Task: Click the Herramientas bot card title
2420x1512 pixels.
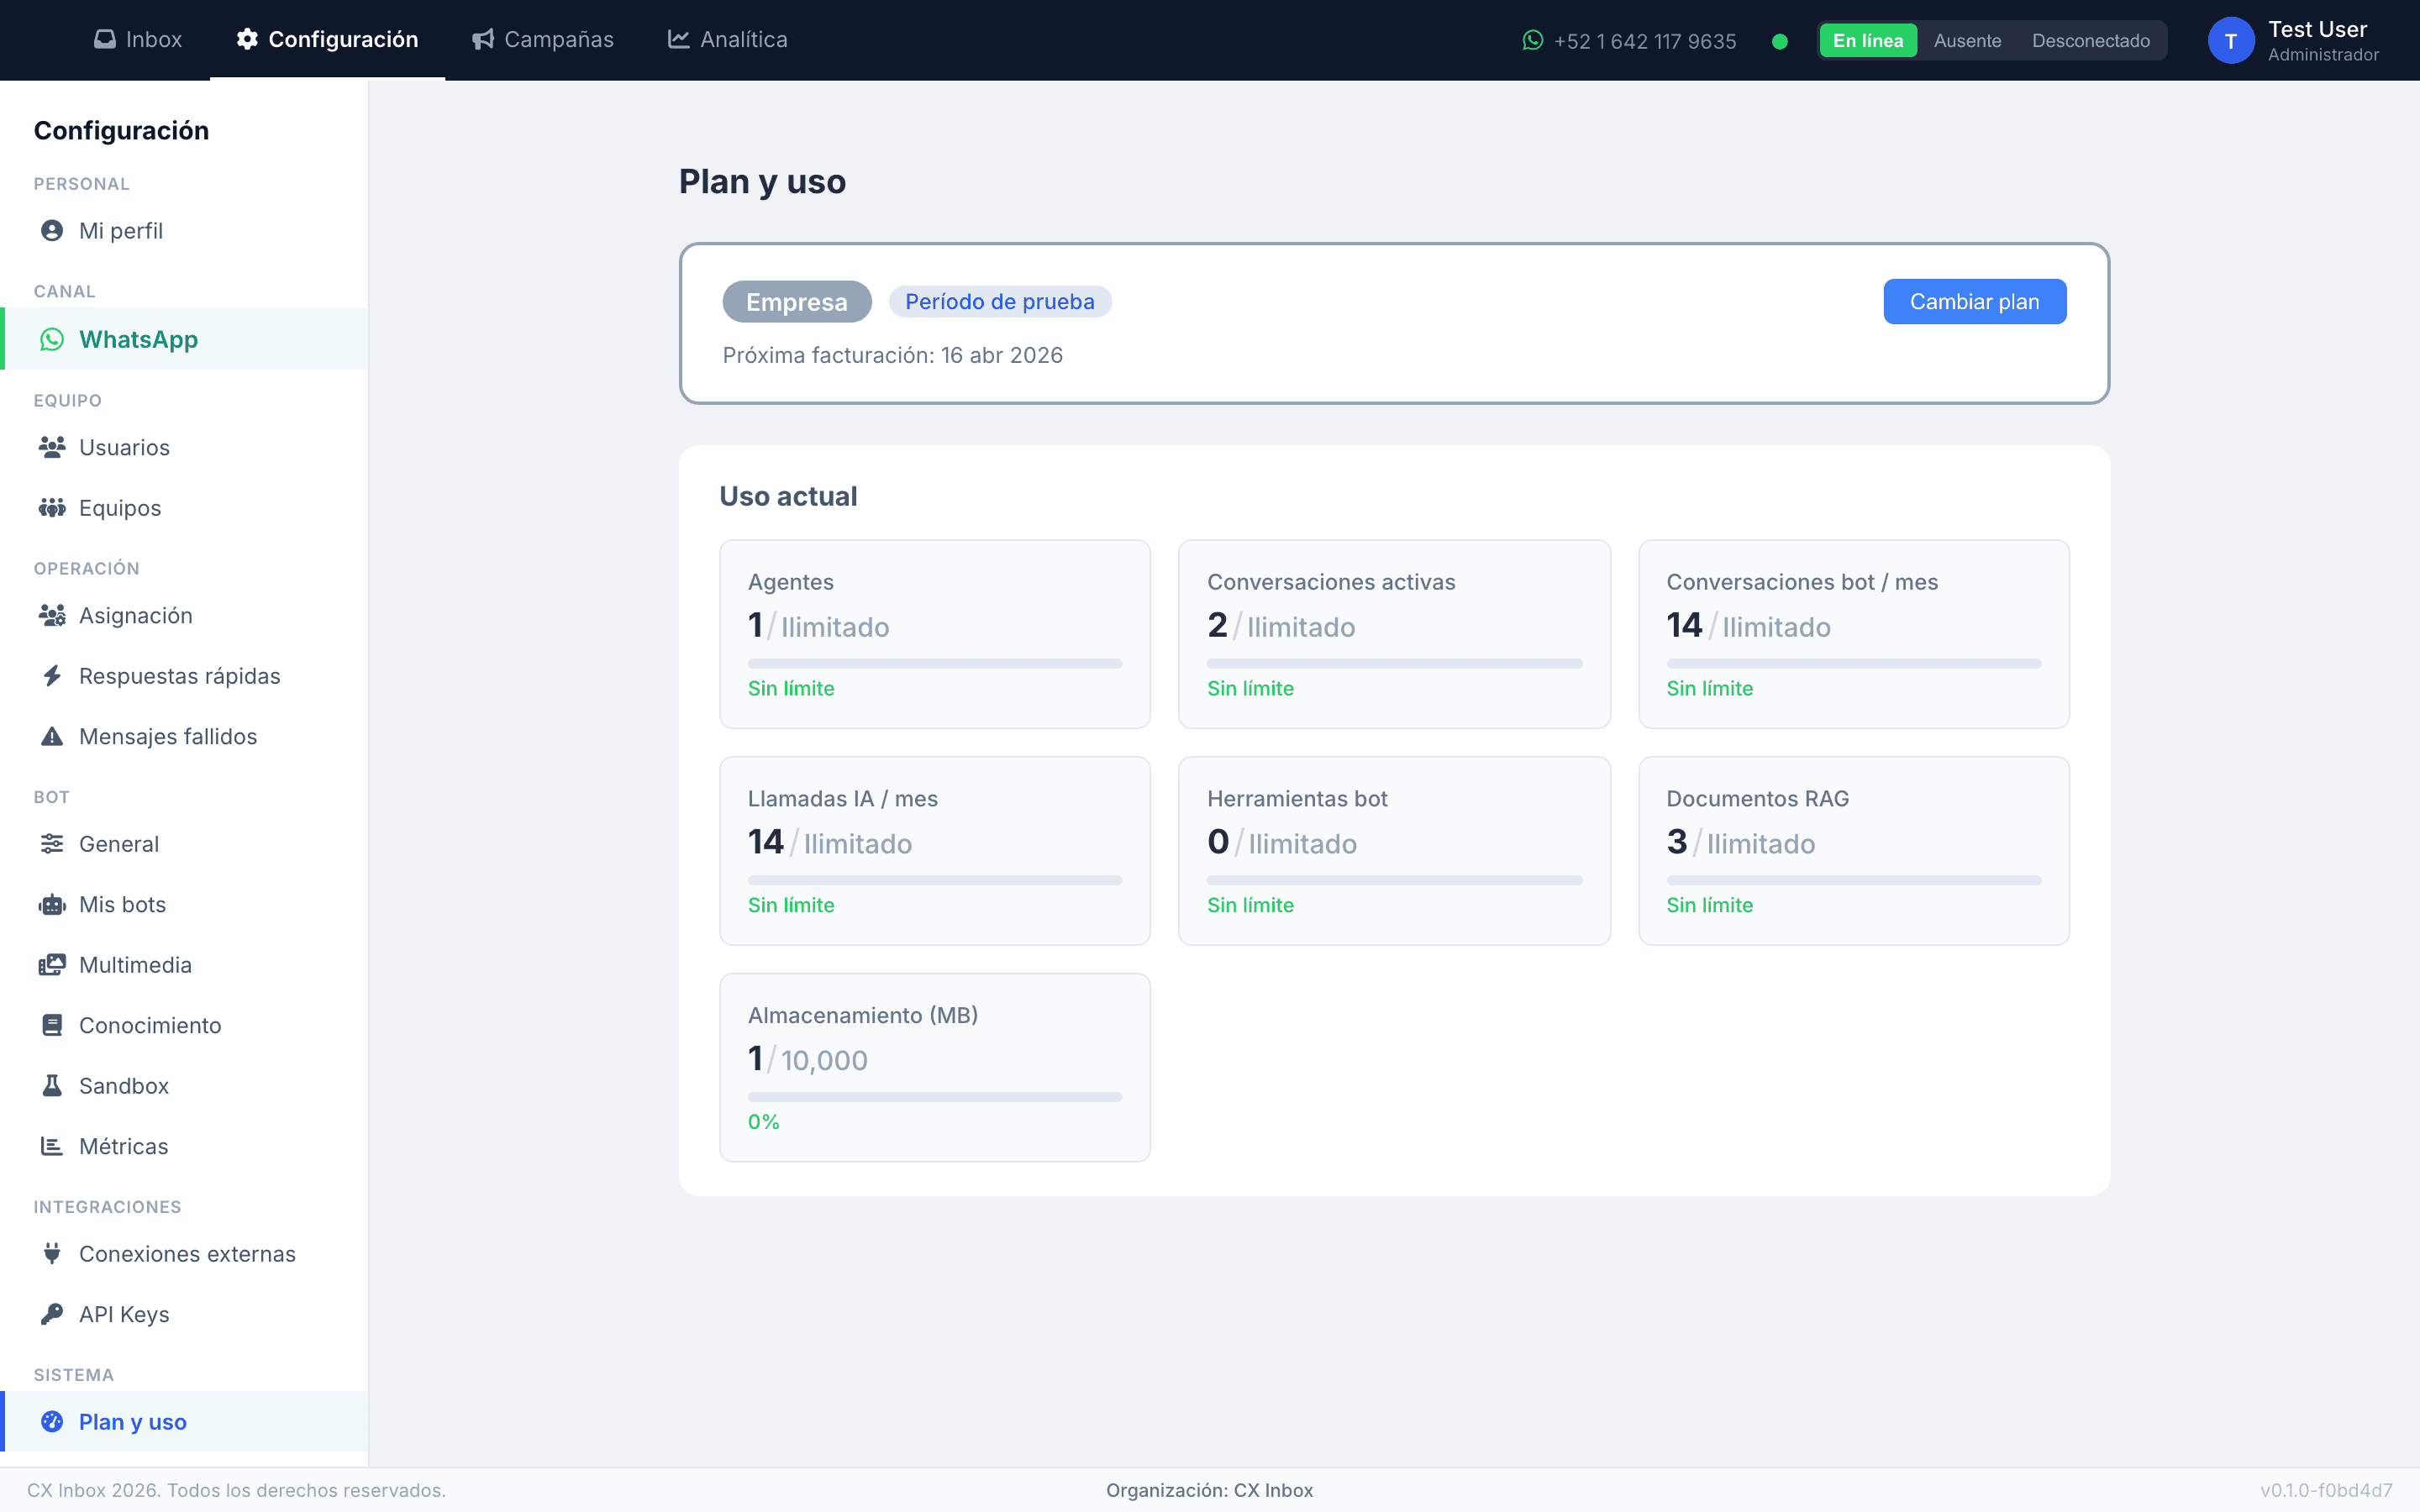Action: [1297, 799]
